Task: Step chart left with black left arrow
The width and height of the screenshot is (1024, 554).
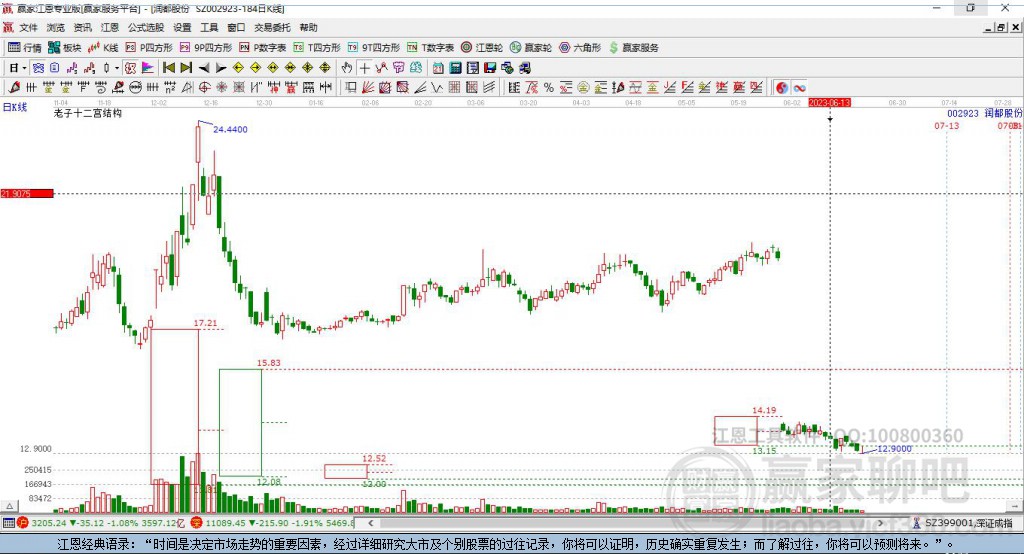Action: point(204,68)
